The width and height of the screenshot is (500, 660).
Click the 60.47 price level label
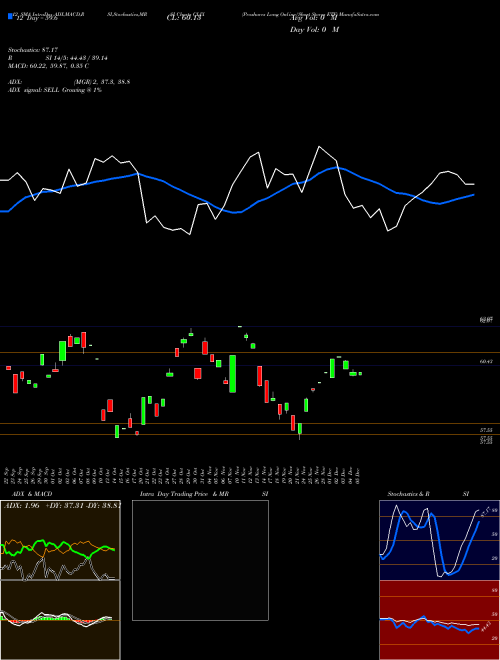(486, 362)
